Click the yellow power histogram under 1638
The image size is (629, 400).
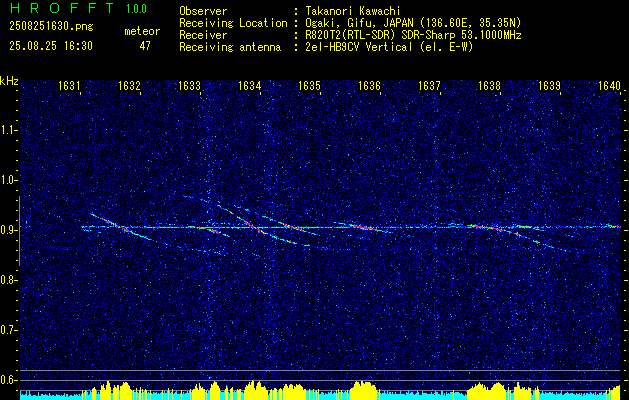[487, 390]
